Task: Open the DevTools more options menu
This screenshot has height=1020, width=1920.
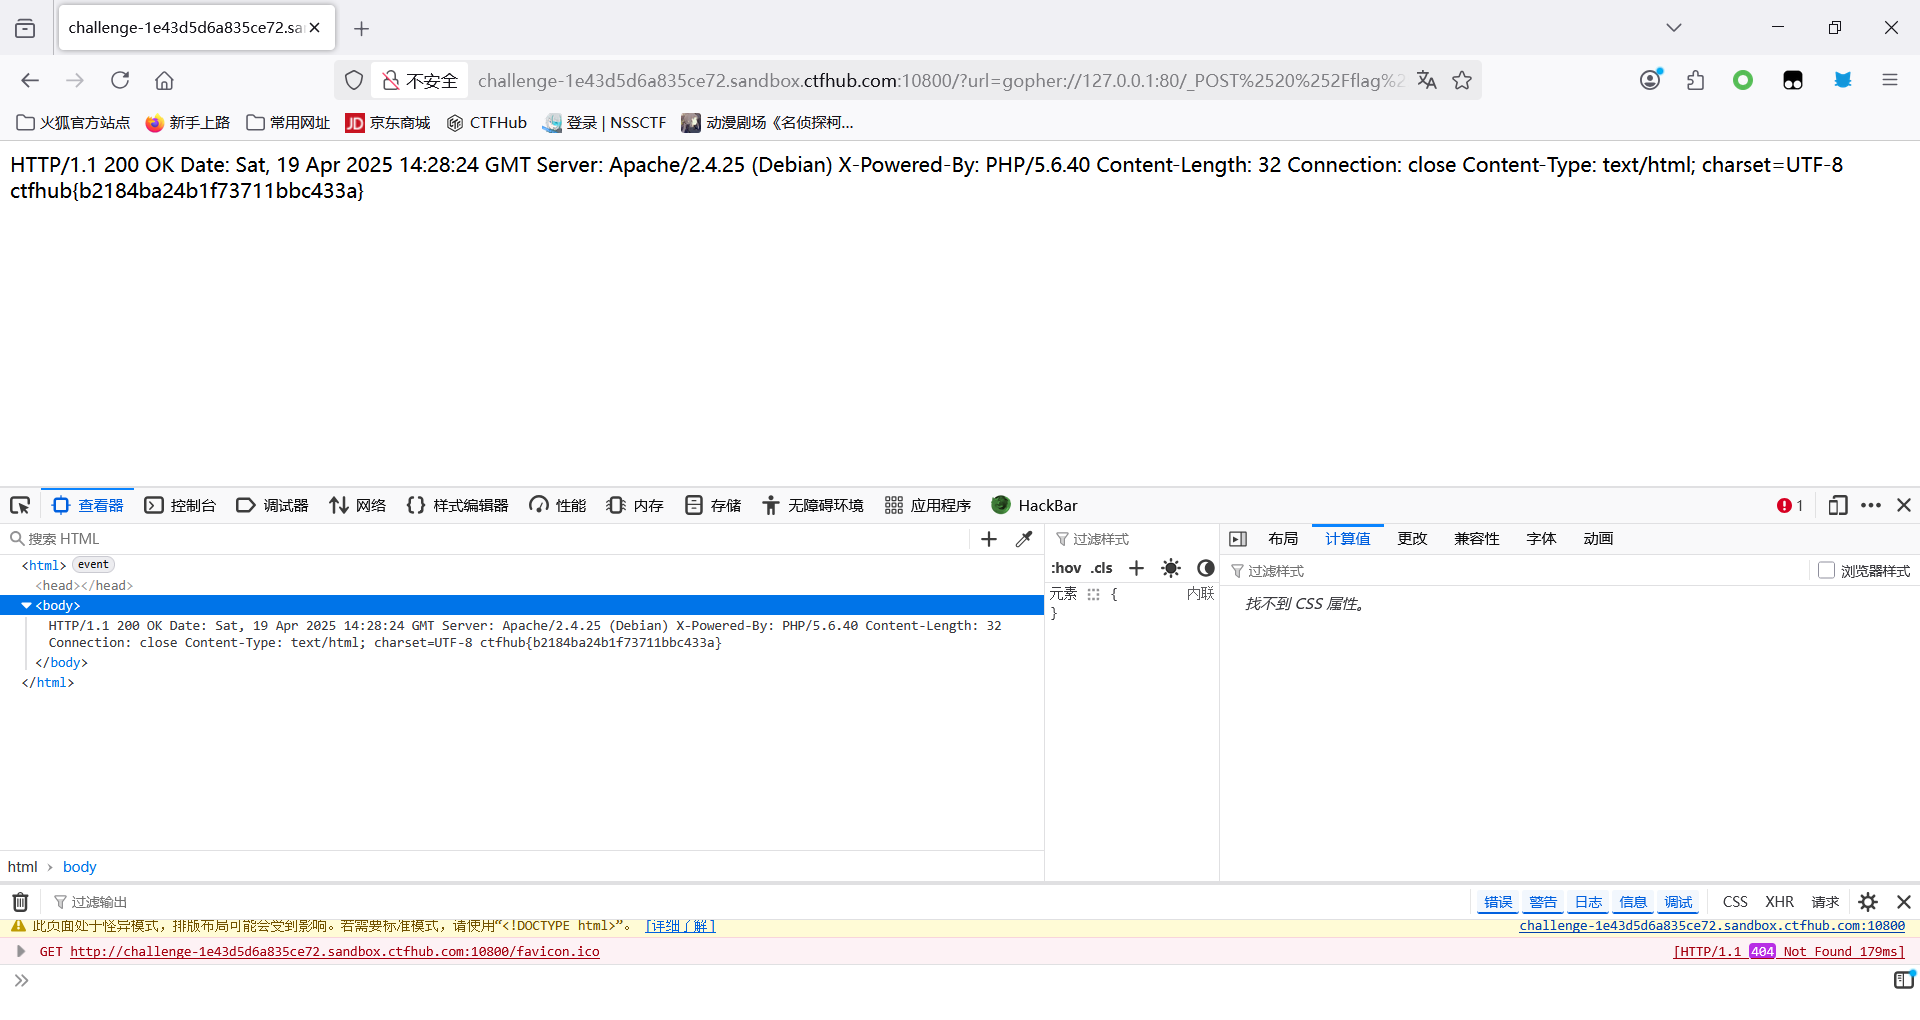Action: [x=1871, y=505]
